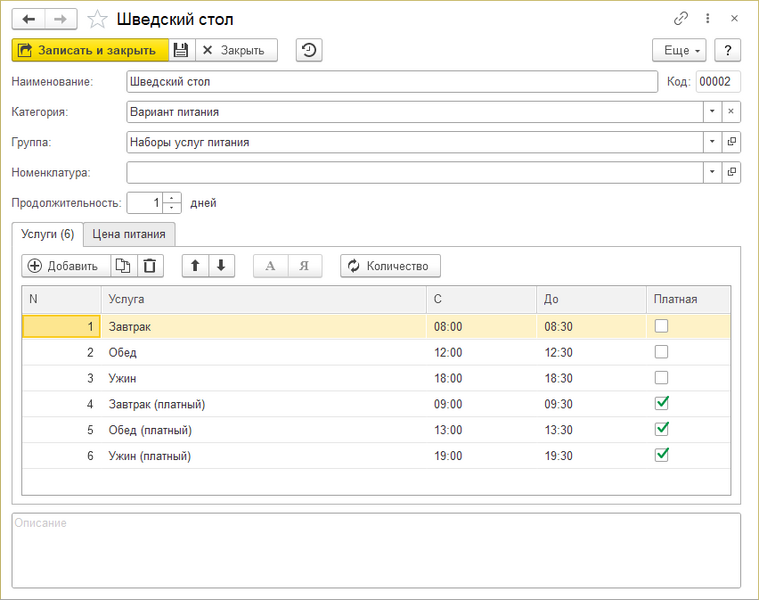This screenshot has width=759, height=600.
Task: Switch to the Цена питания tab
Action: [x=130, y=234]
